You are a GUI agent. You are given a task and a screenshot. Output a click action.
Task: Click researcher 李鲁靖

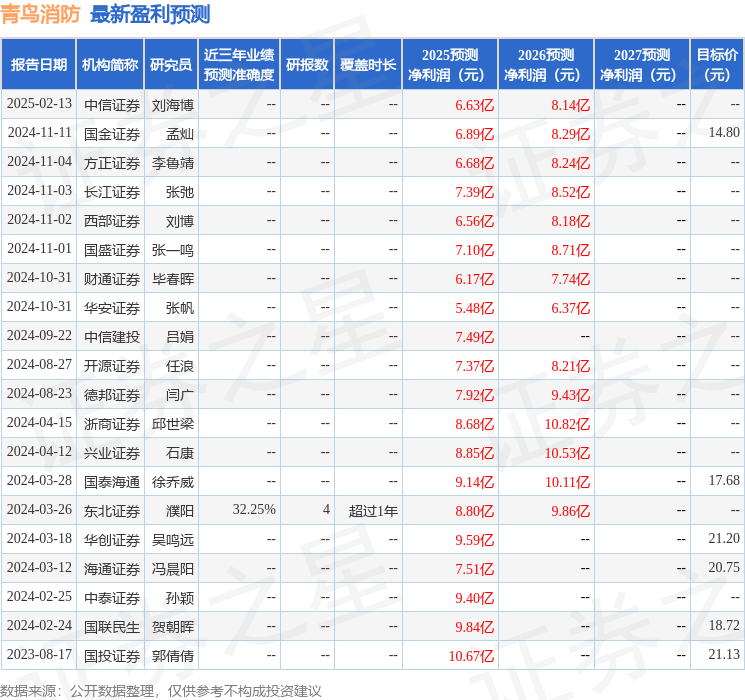pos(172,163)
